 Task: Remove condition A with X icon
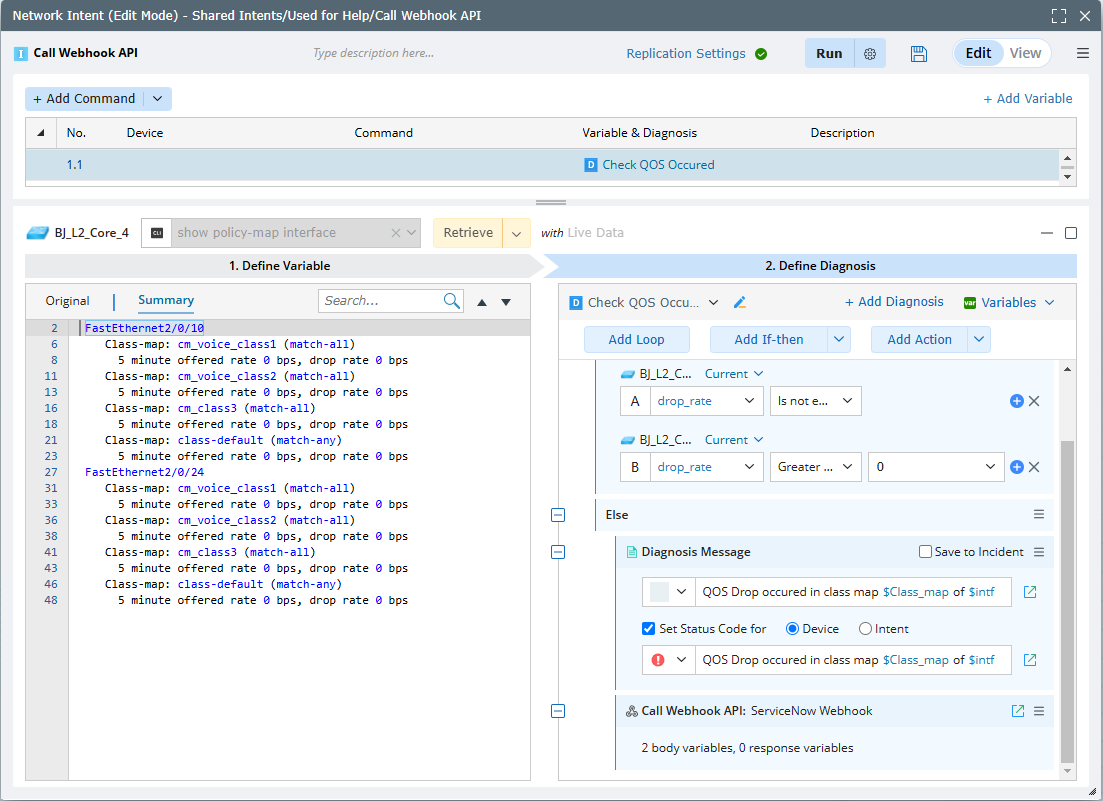pos(1035,401)
